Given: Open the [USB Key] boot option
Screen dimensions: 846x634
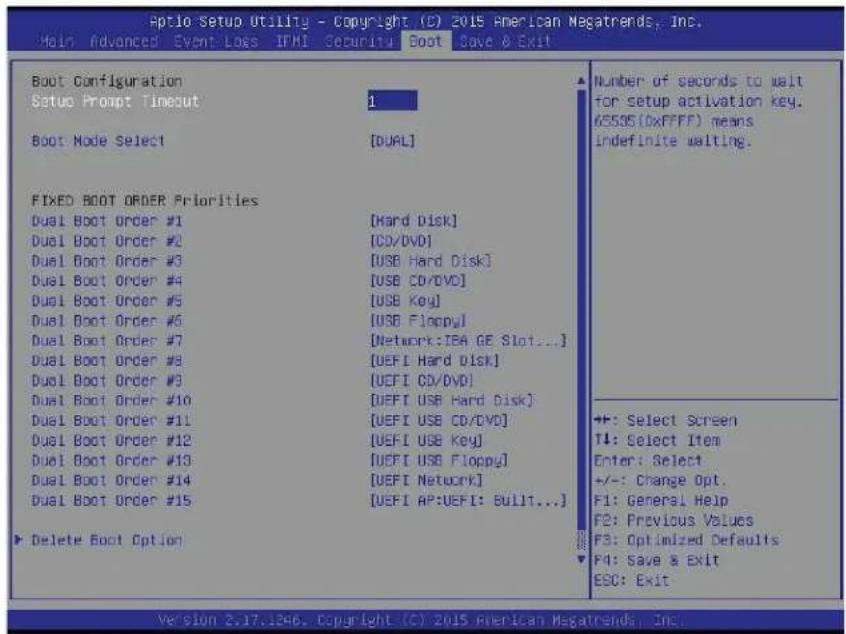Looking at the screenshot, I should pyautogui.click(x=405, y=301).
